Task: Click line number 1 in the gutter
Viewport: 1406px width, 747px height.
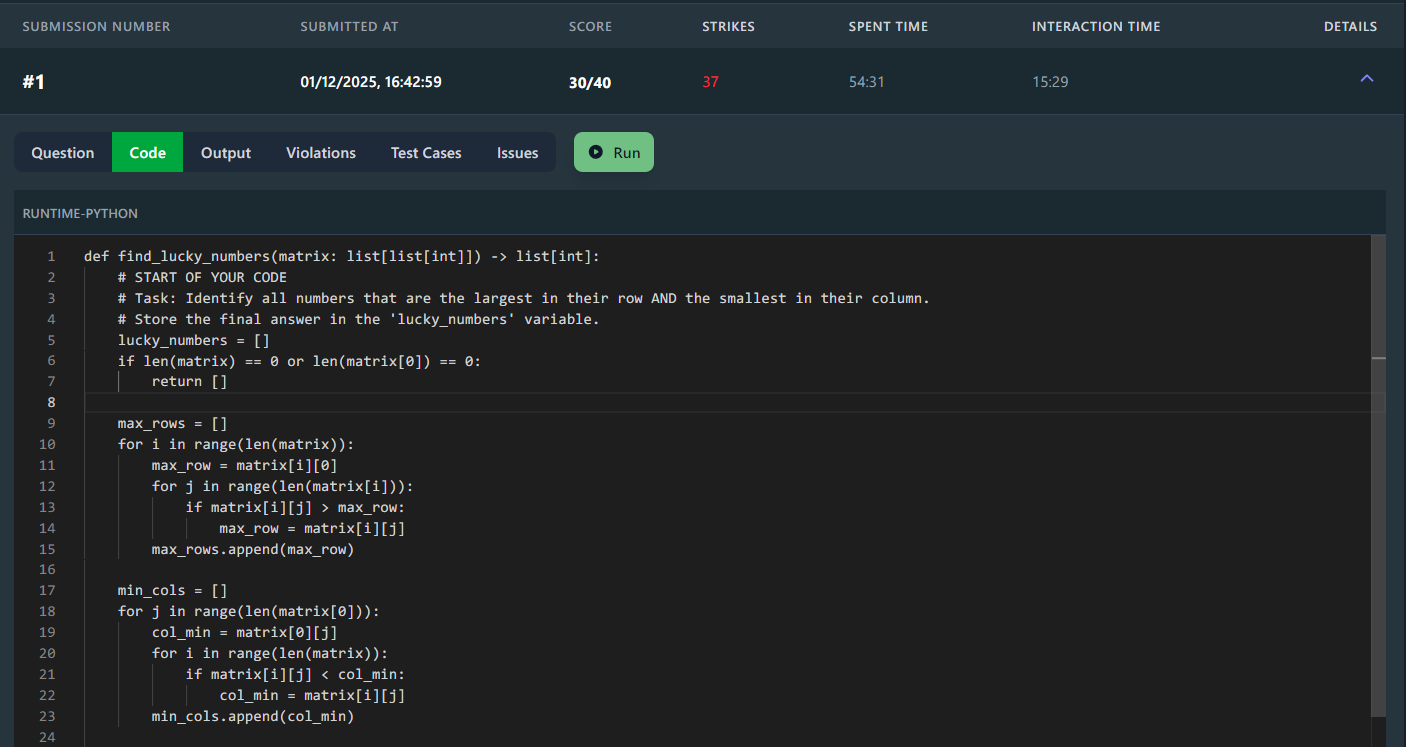Action: [51, 256]
